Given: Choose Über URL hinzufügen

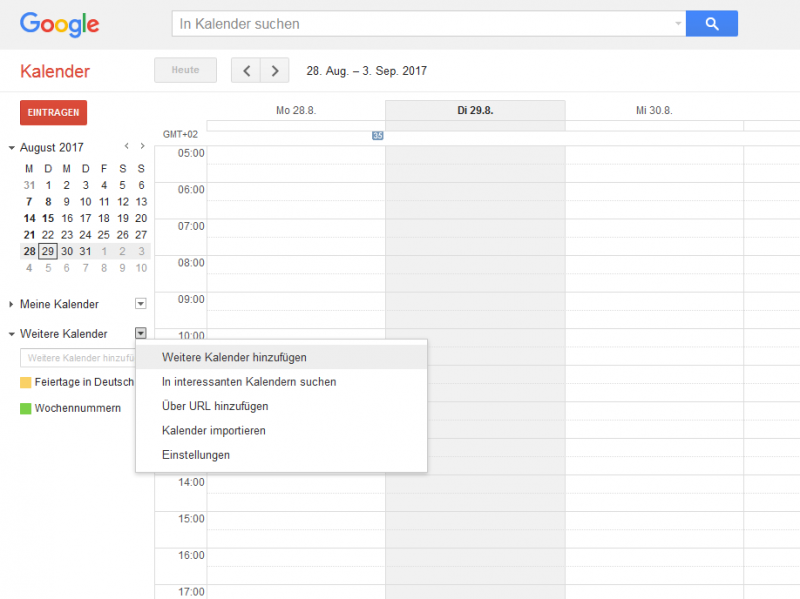Looking at the screenshot, I should 281,406.
